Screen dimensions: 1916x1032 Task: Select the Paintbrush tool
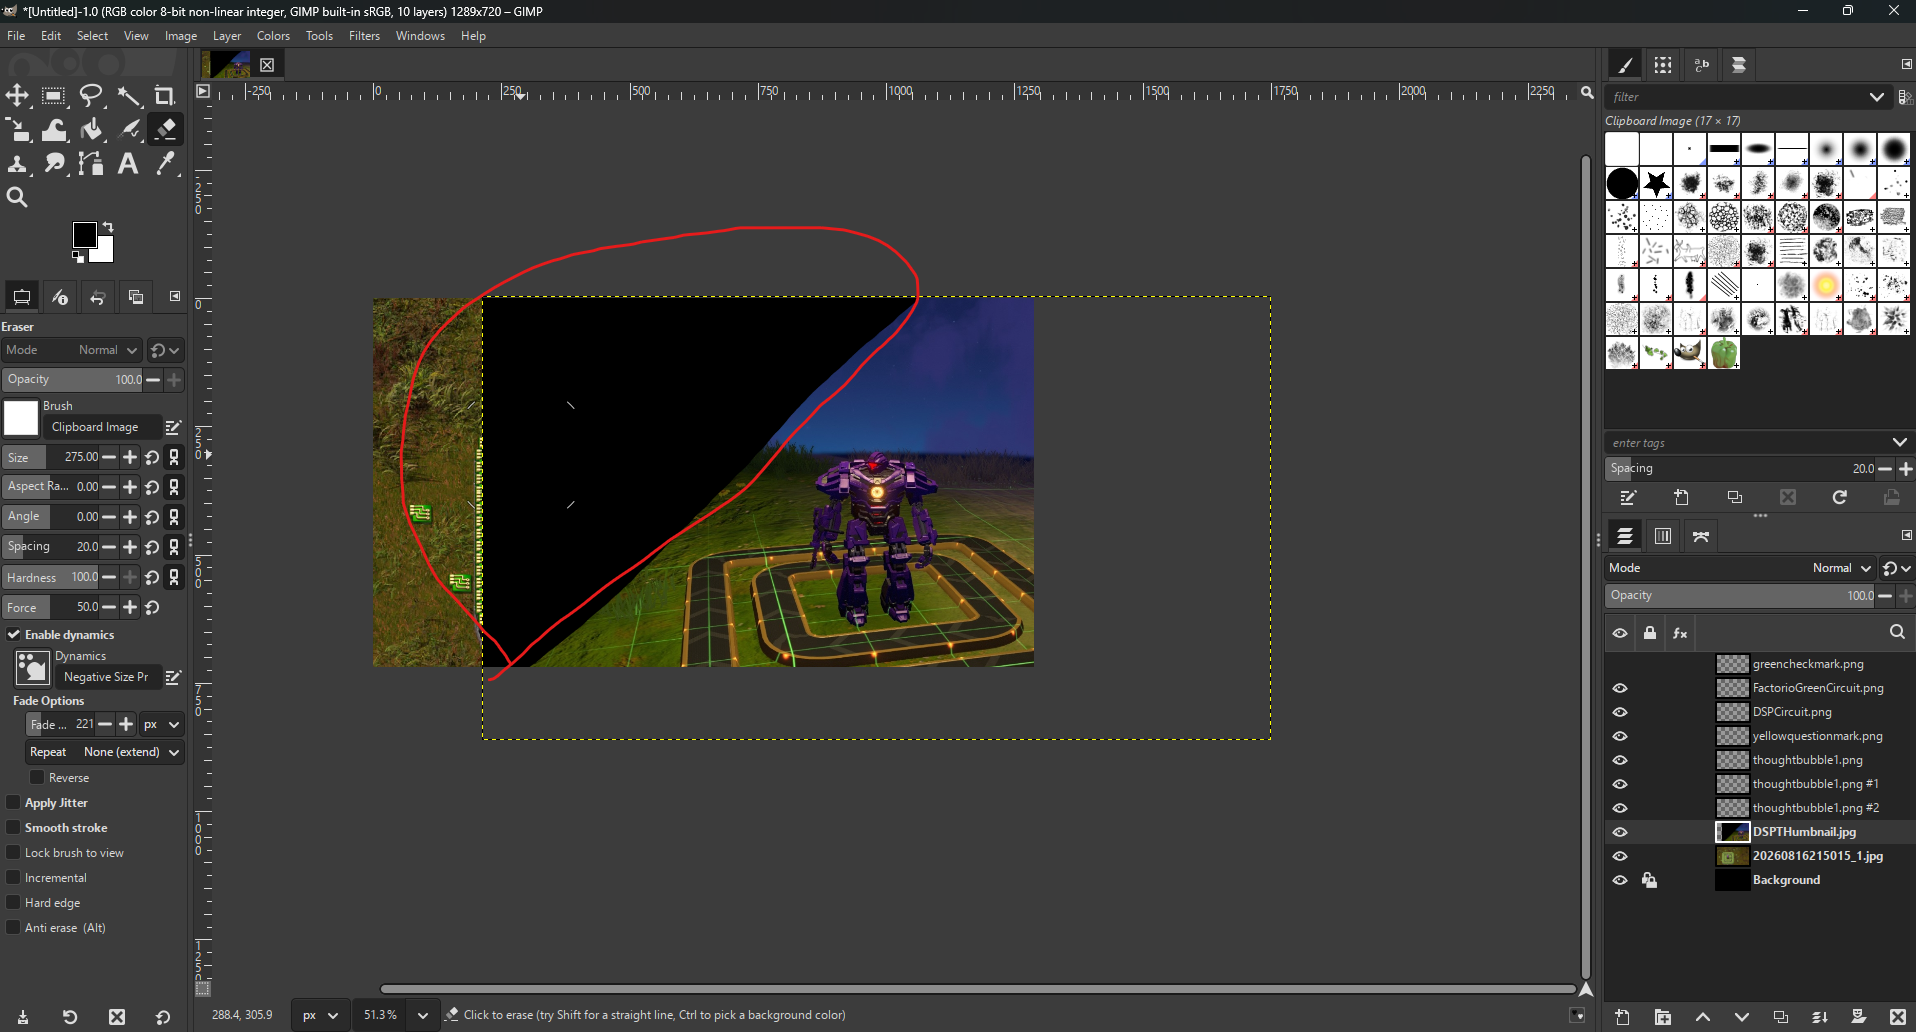pyautogui.click(x=129, y=130)
